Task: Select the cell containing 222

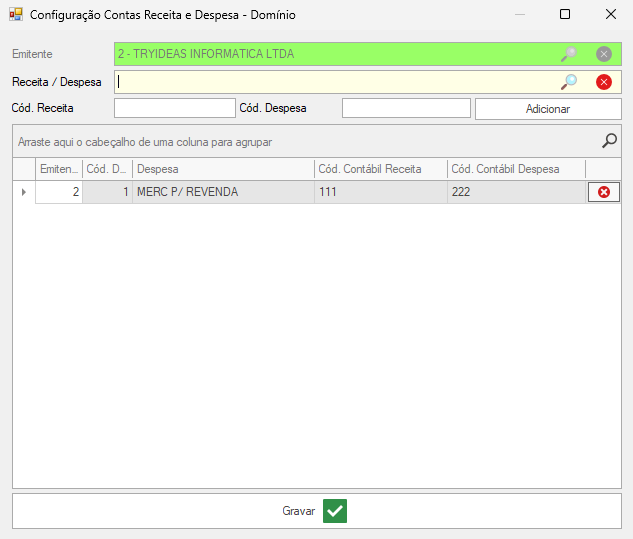Action: pos(515,192)
